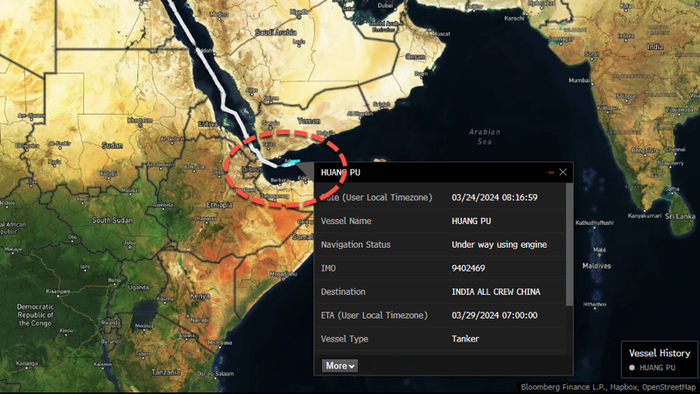This screenshot has height=394, width=700.
Task: Click the Tanzania map label
Action: pyautogui.click(x=166, y=372)
